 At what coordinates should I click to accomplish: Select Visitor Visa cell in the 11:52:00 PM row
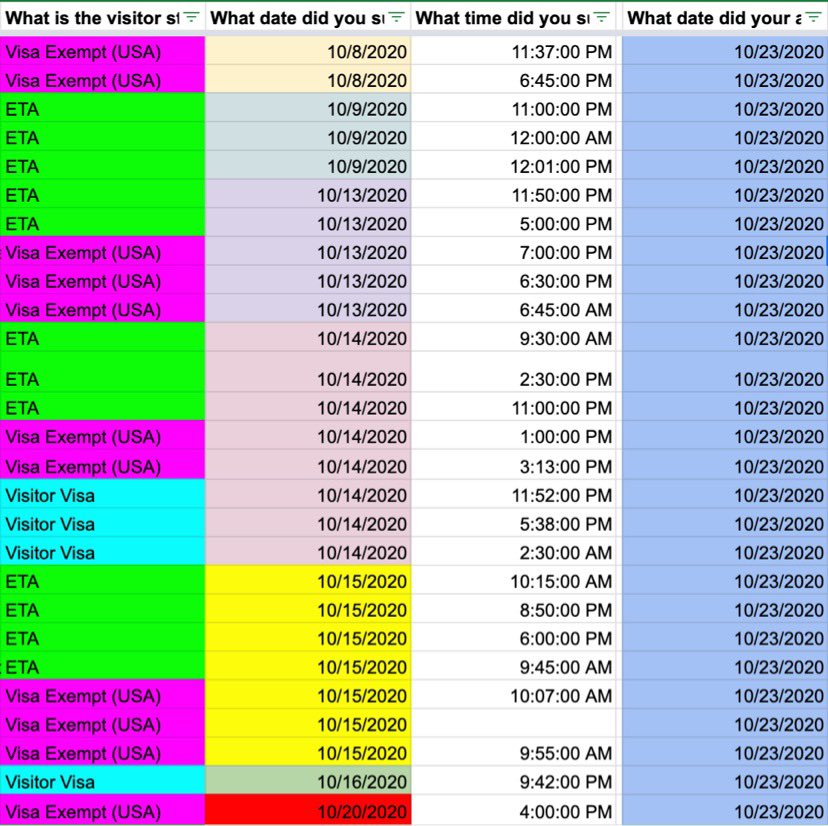tap(102, 494)
